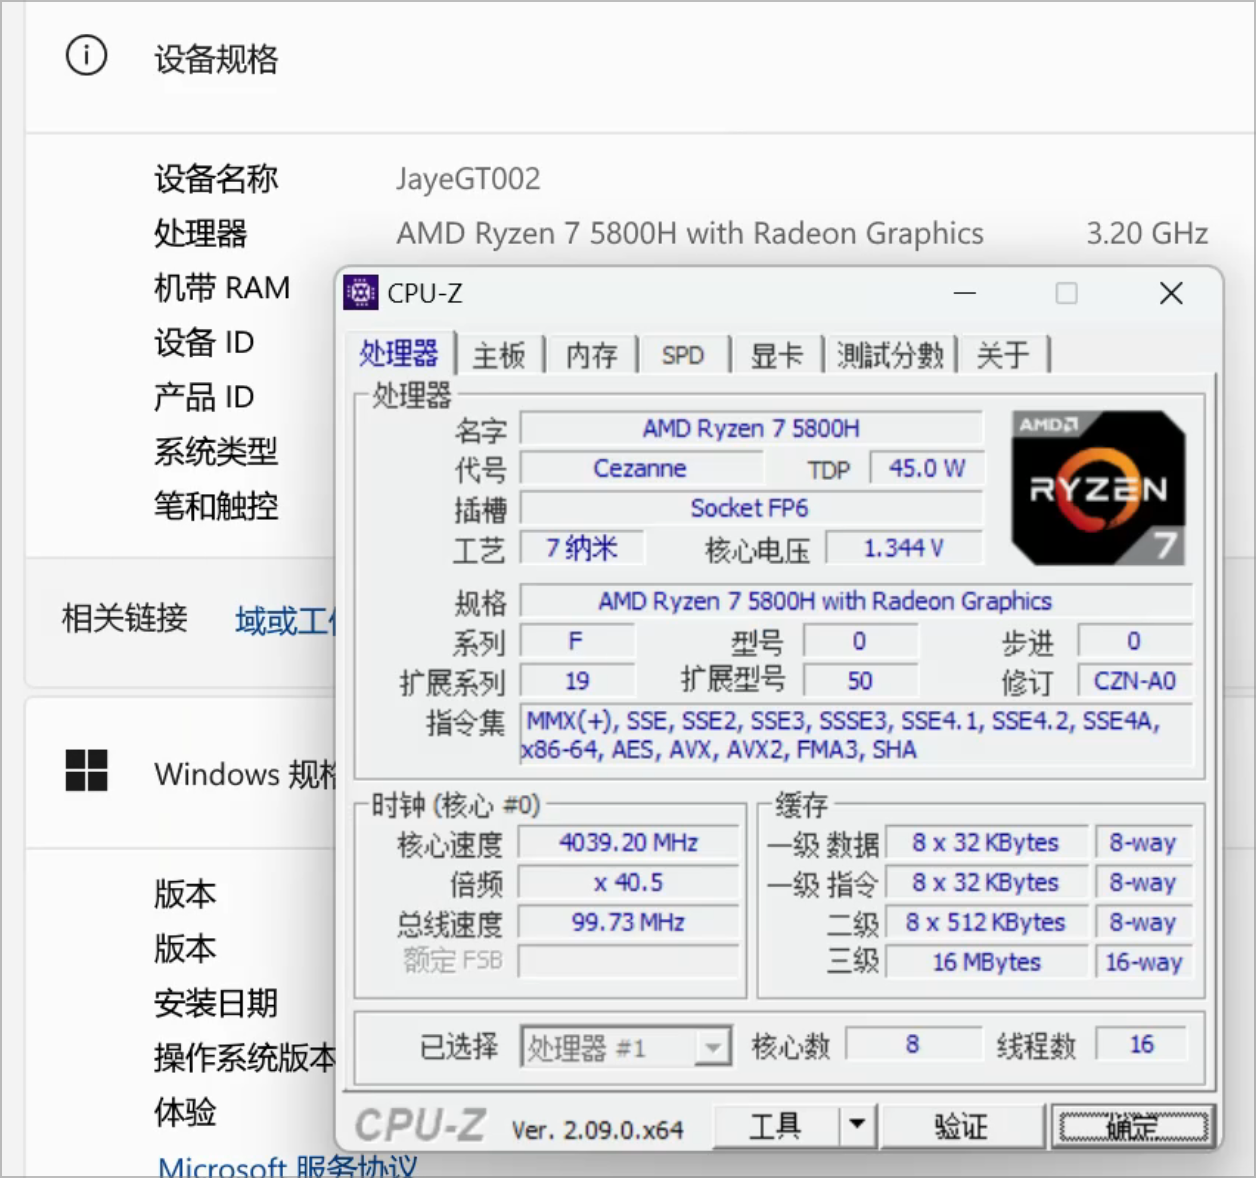1256x1178 pixels.
Task: Click the CPU-Z app icon in title bar
Action: [361, 293]
